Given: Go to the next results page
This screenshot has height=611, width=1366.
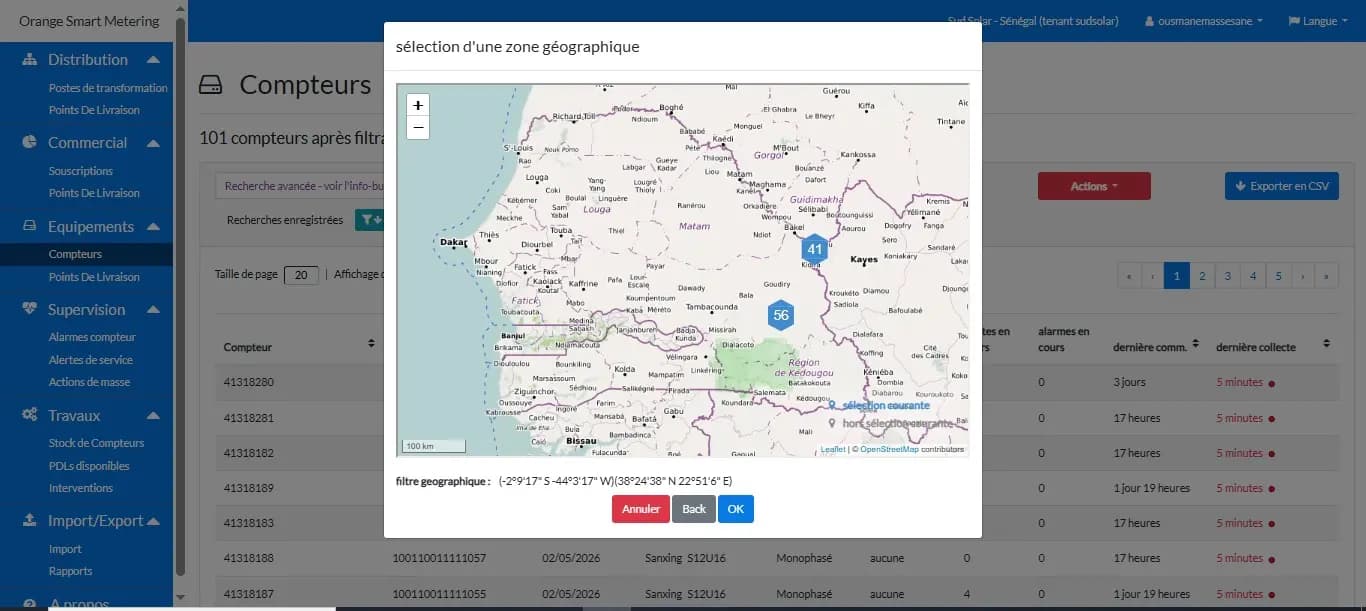Looking at the screenshot, I should coord(1303,276).
